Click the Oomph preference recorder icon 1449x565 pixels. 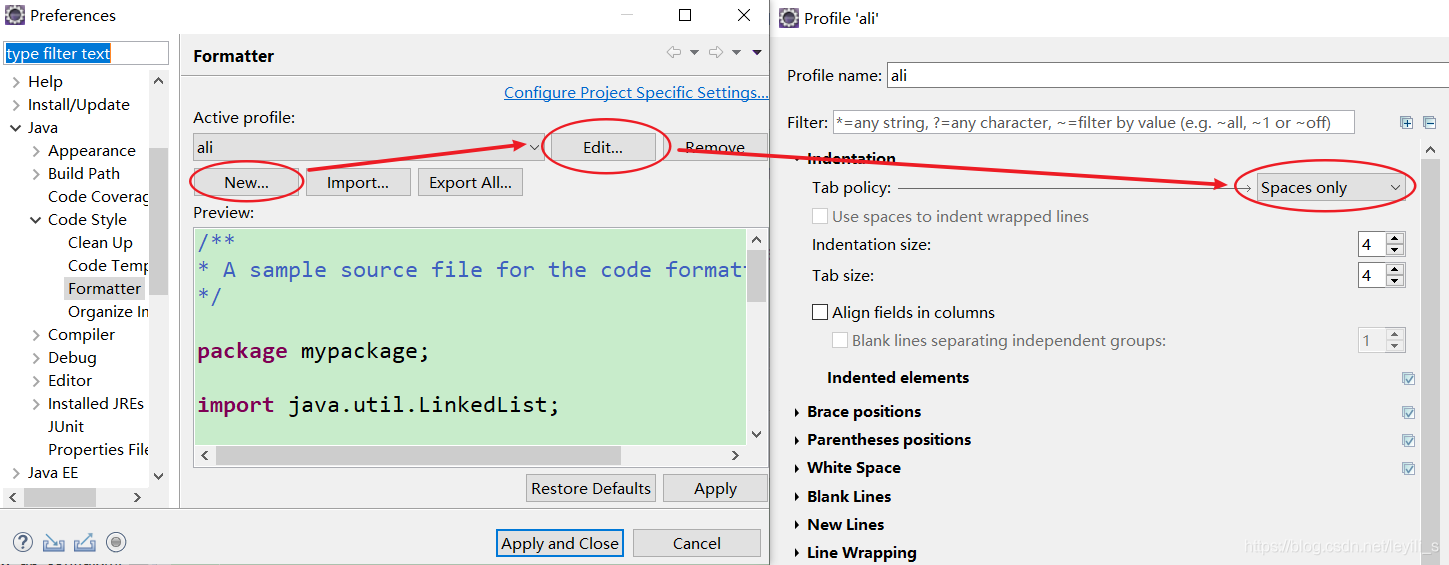point(116,543)
